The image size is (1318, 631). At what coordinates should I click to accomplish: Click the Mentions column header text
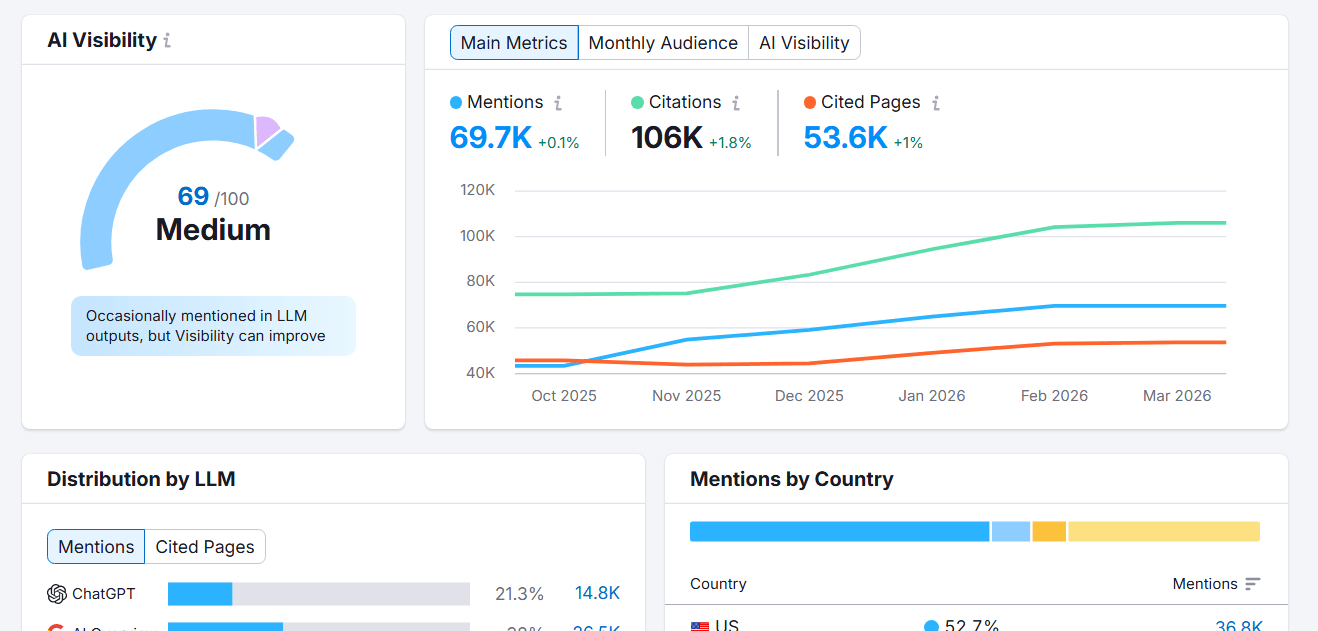coord(1205,584)
